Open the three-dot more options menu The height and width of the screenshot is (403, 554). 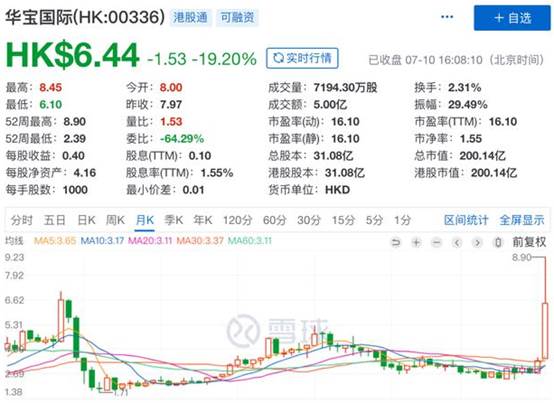coord(447,17)
